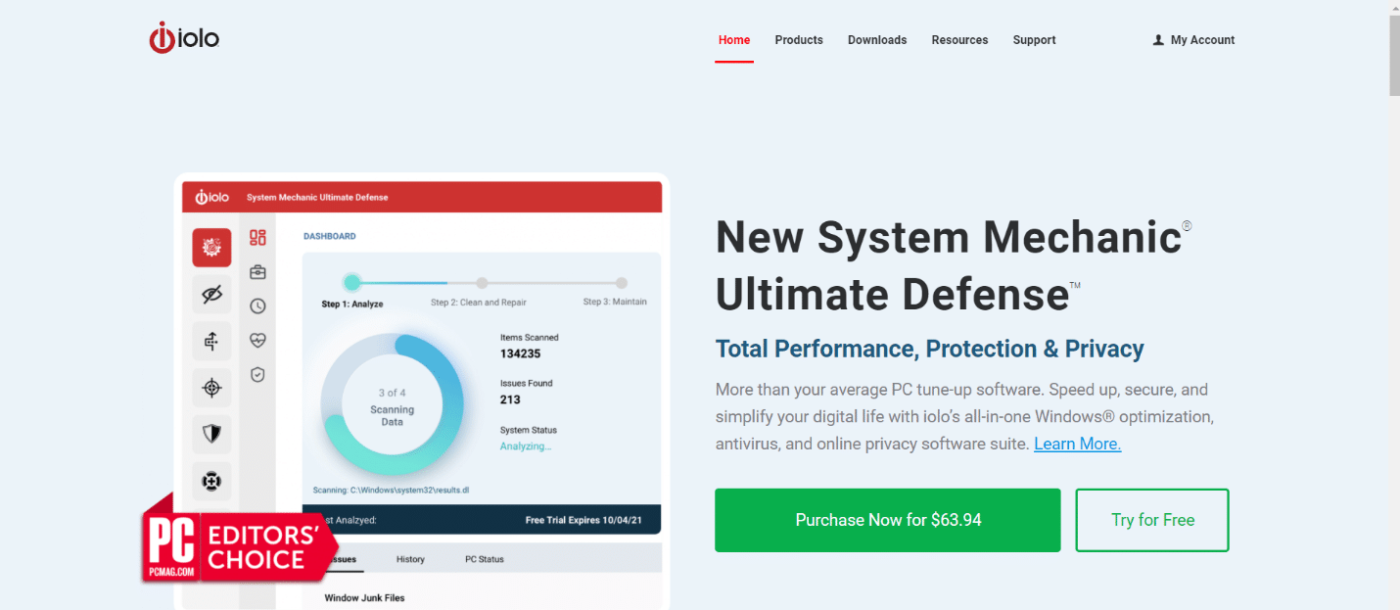The height and width of the screenshot is (610, 1400).
Task: Click the shield icon in left sidebar
Action: click(211, 434)
